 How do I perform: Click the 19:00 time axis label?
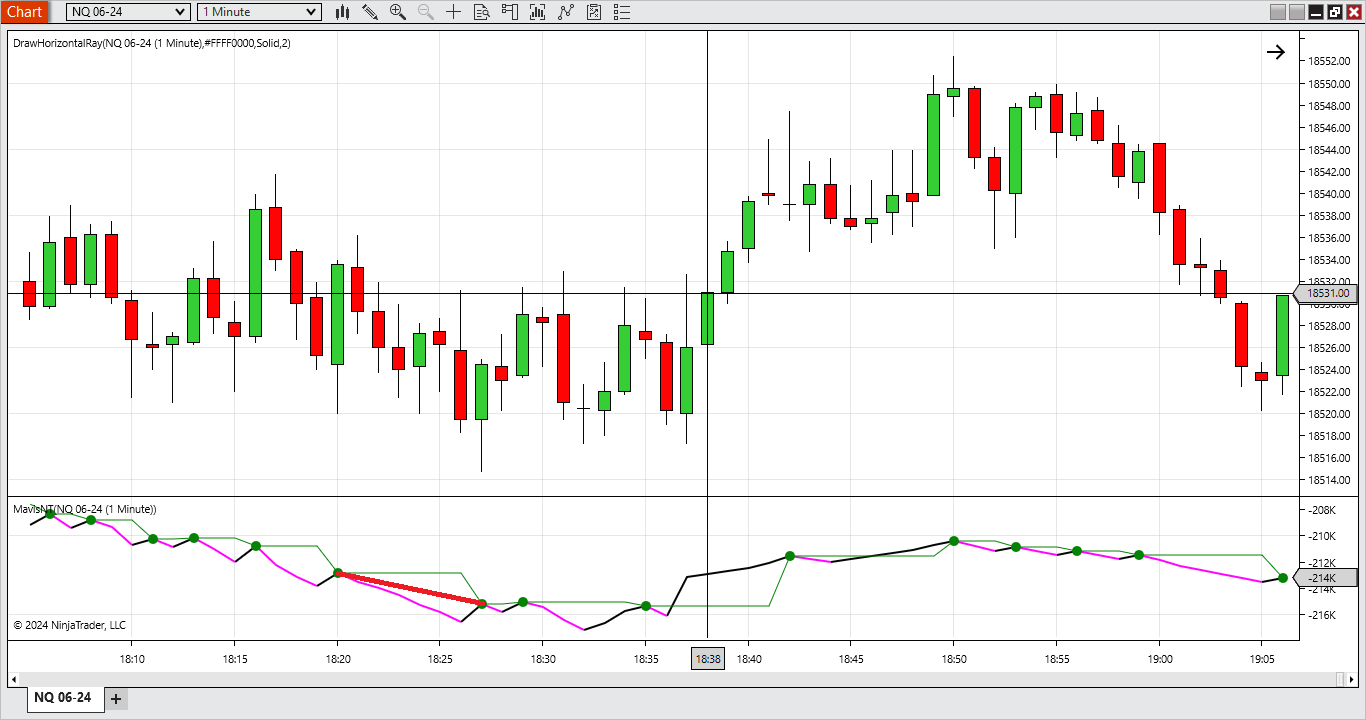point(1159,659)
